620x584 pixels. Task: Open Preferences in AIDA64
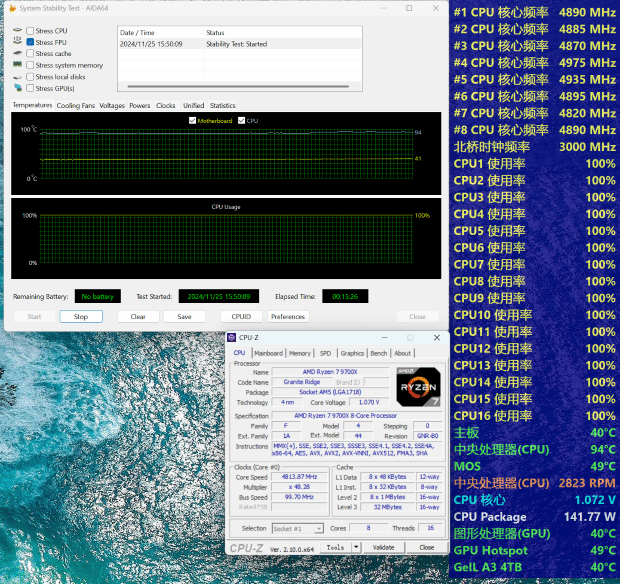tap(288, 316)
